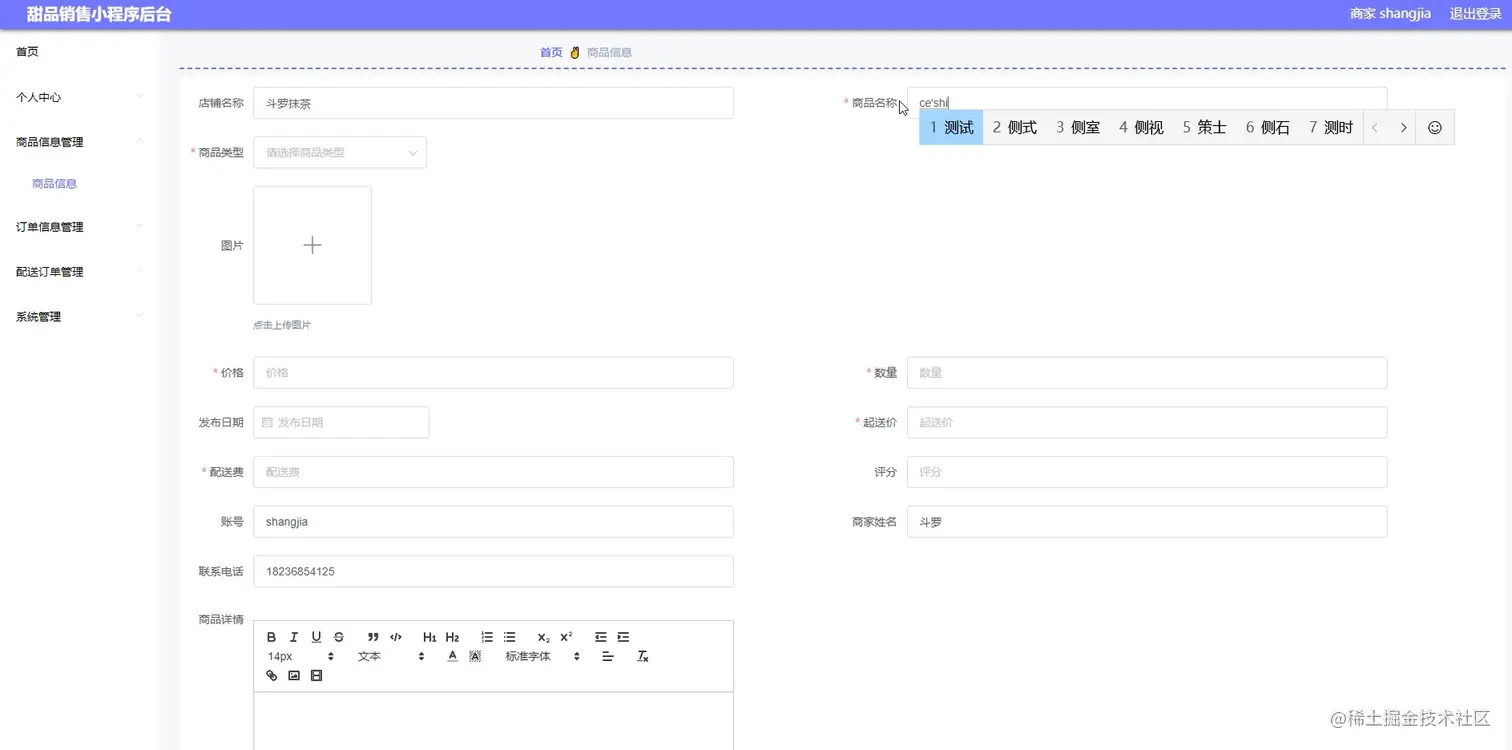
Task: Choose IME candidate 测试
Action: tap(951, 127)
